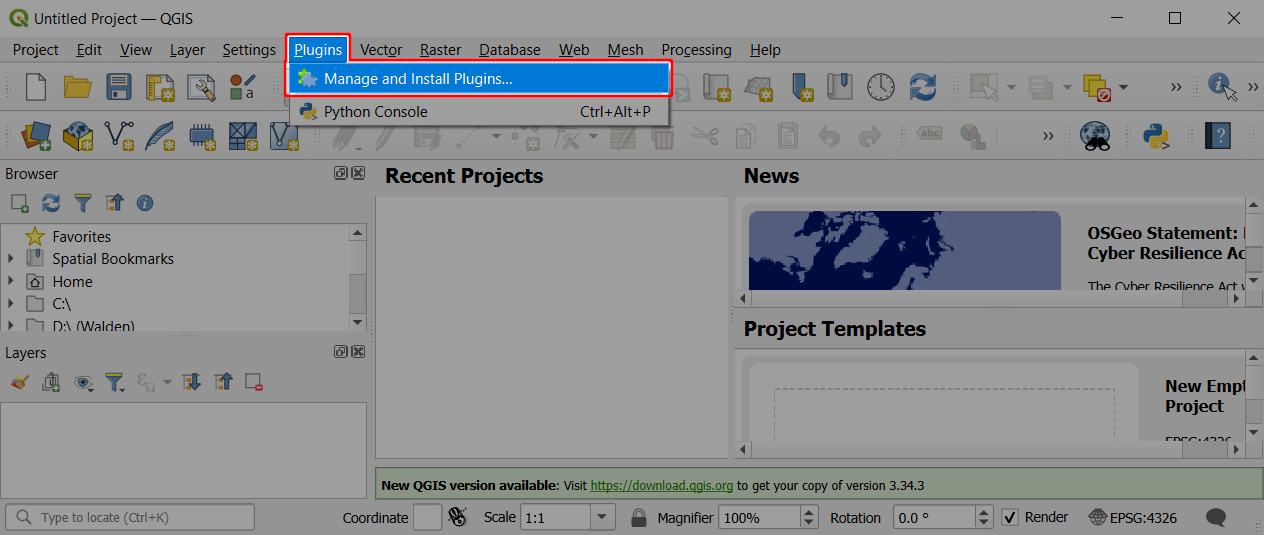Click the Deselect Features icon

tap(1097, 88)
